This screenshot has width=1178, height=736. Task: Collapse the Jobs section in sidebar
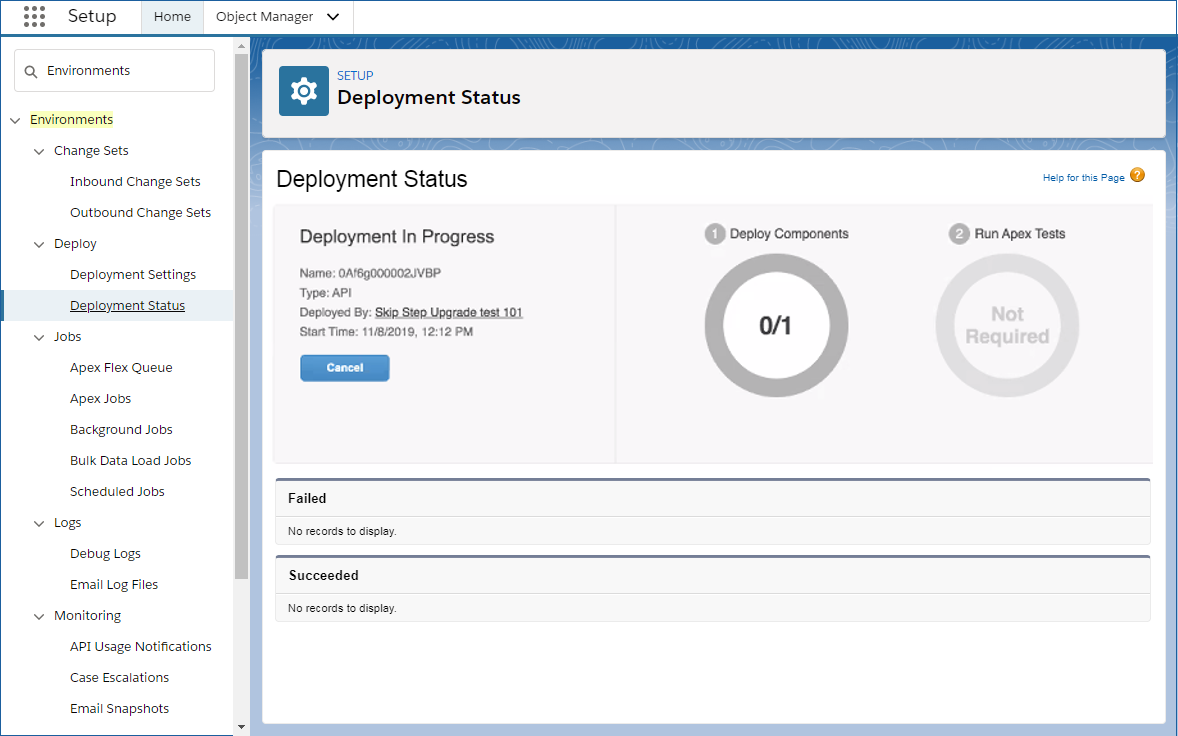(x=39, y=336)
